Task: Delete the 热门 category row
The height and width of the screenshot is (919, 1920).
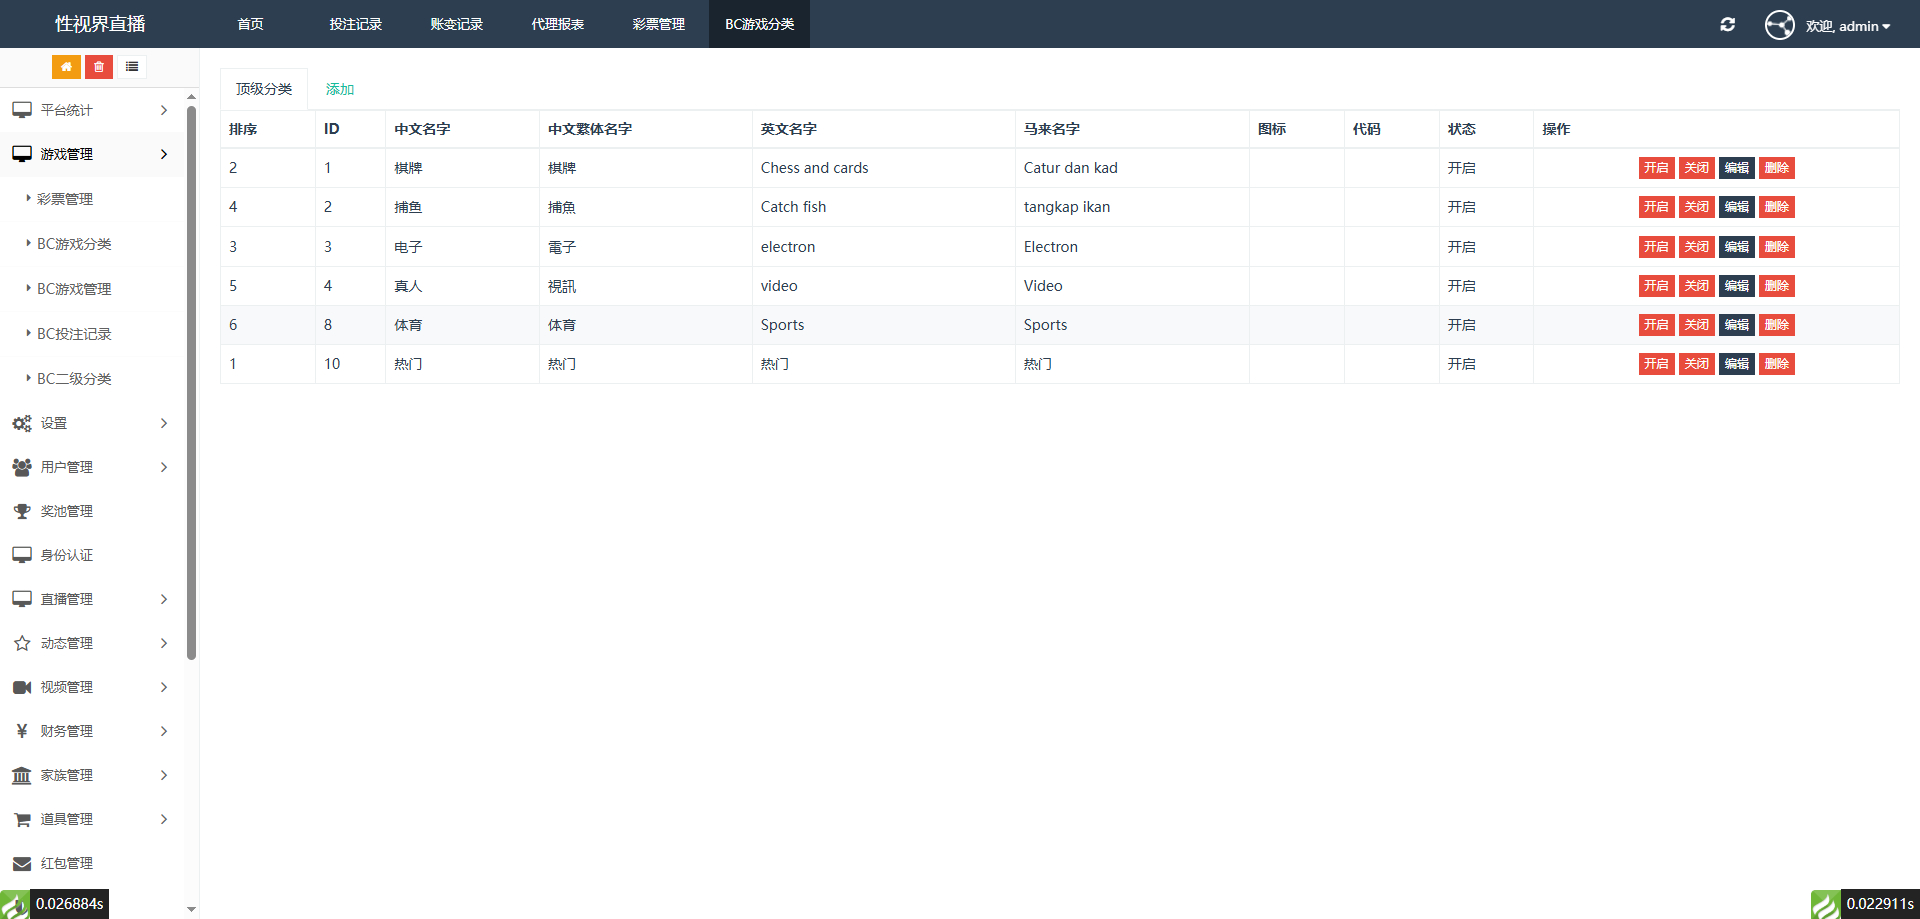Action: click(x=1776, y=364)
